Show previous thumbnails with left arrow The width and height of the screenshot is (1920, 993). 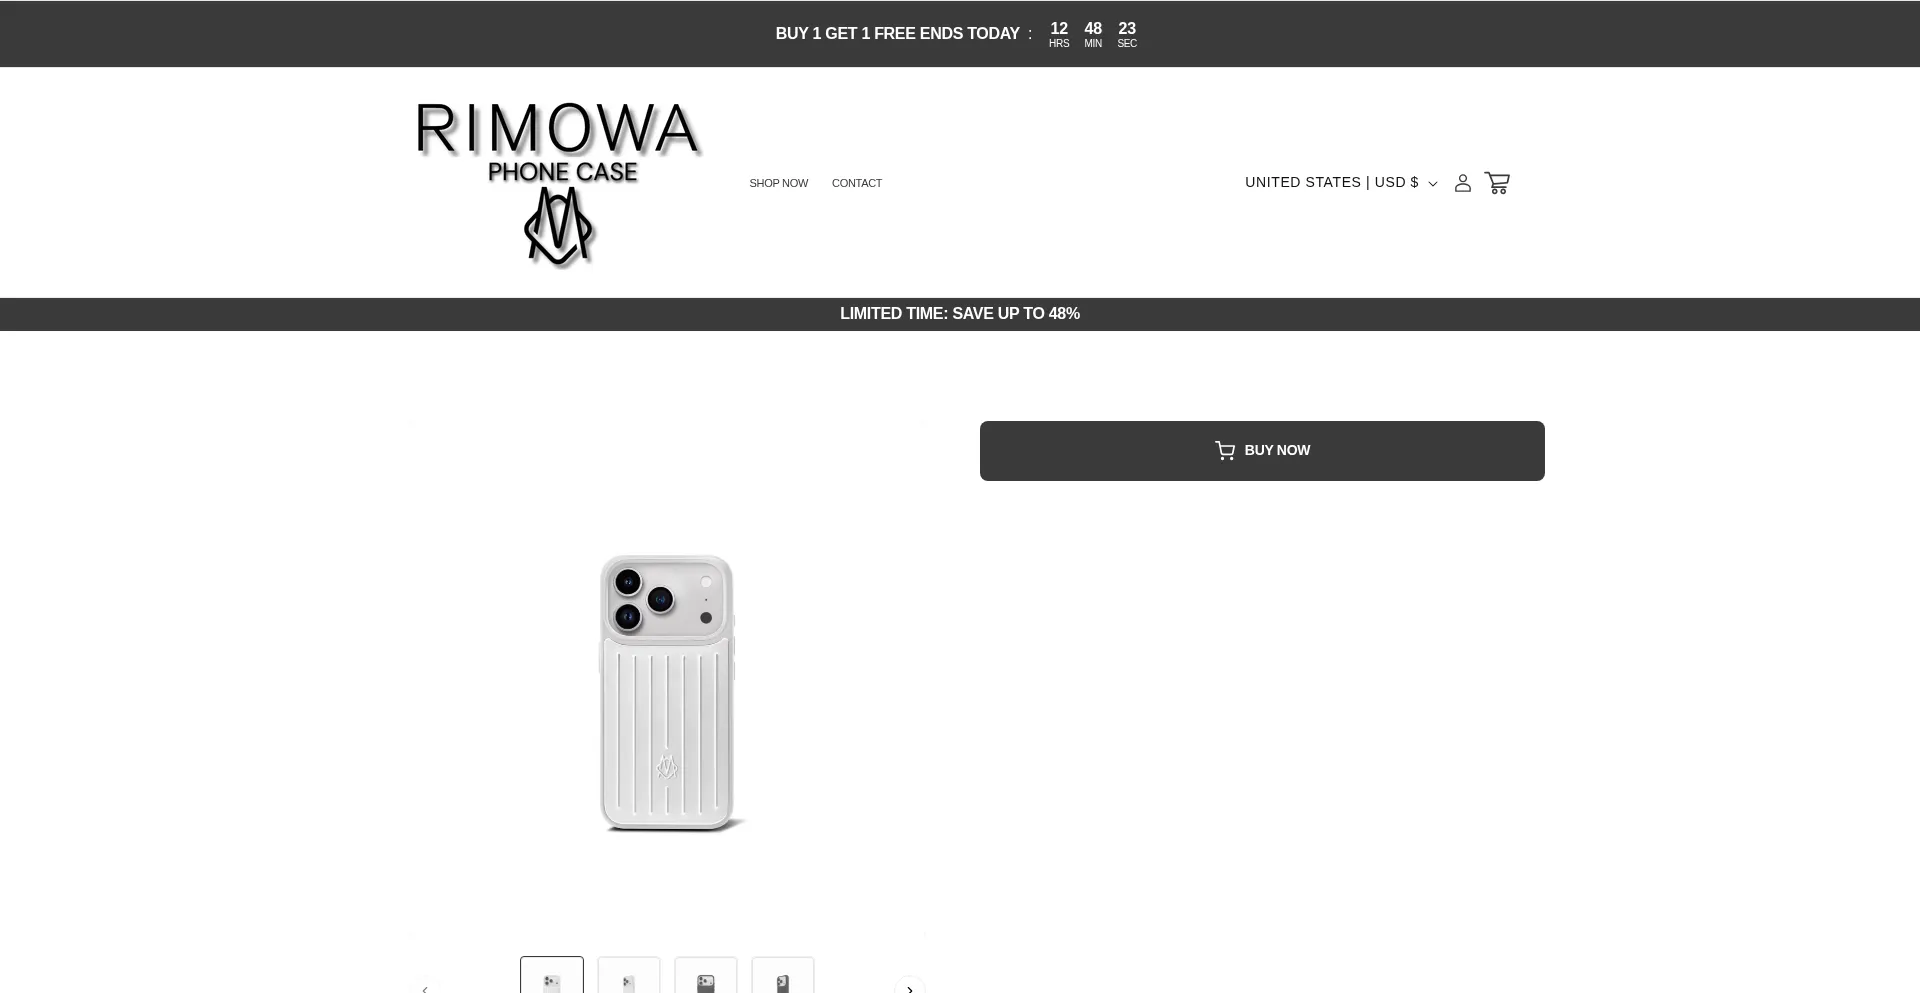pos(425,986)
